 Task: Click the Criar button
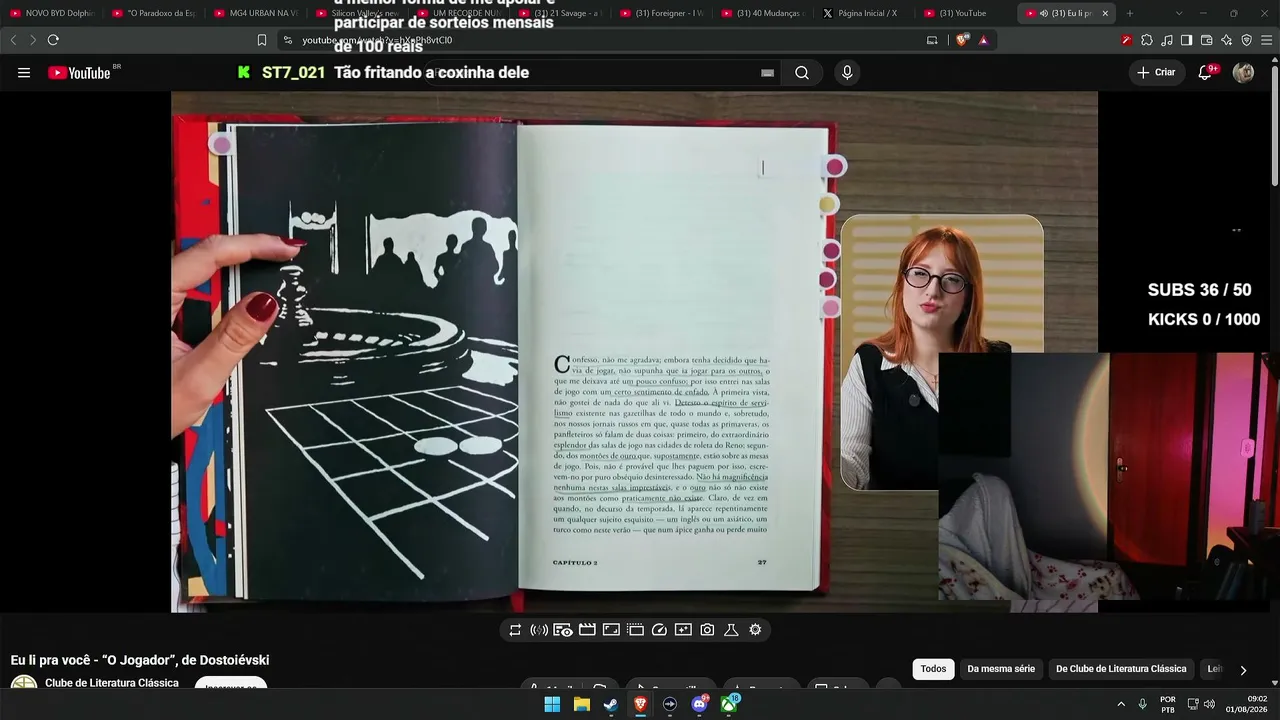[1156, 73]
